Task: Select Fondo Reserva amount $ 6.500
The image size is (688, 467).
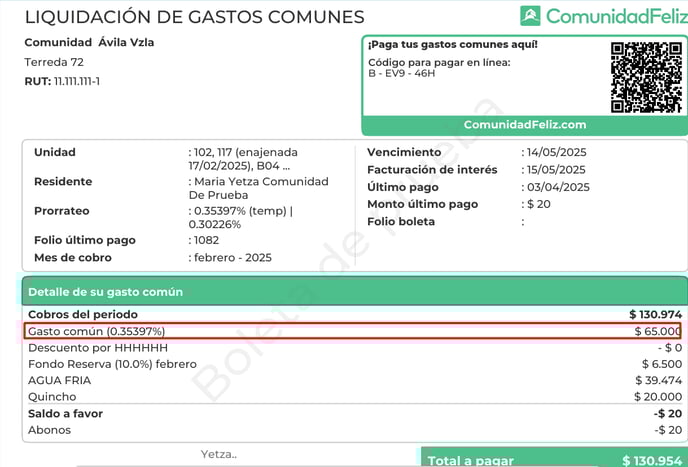Action: pyautogui.click(x=662, y=364)
